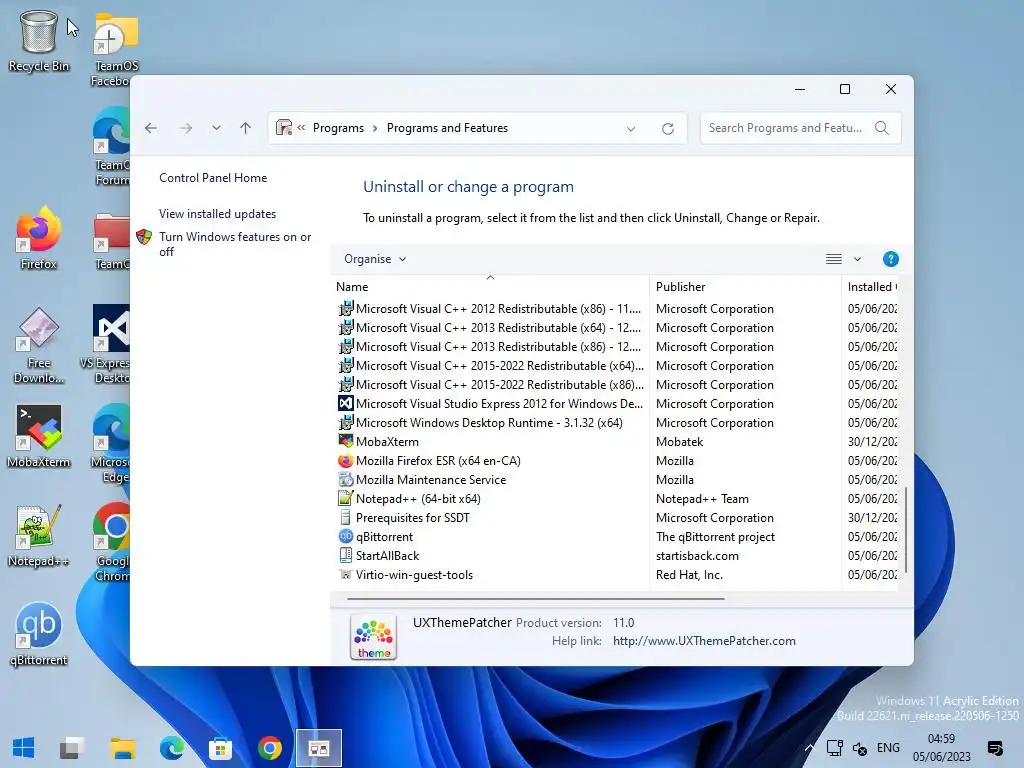Click the http://www.UXThemePatcher.com help link
This screenshot has height=768, width=1024.
(704, 641)
